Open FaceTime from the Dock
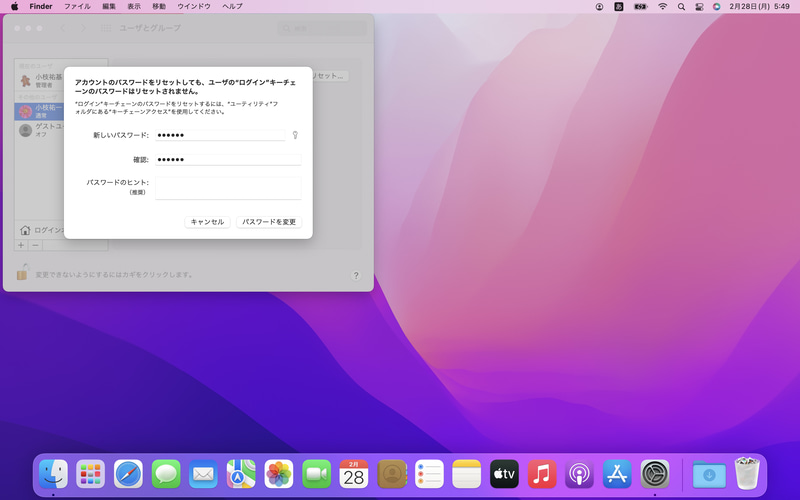Image resolution: width=800 pixels, height=500 pixels. [x=316, y=474]
